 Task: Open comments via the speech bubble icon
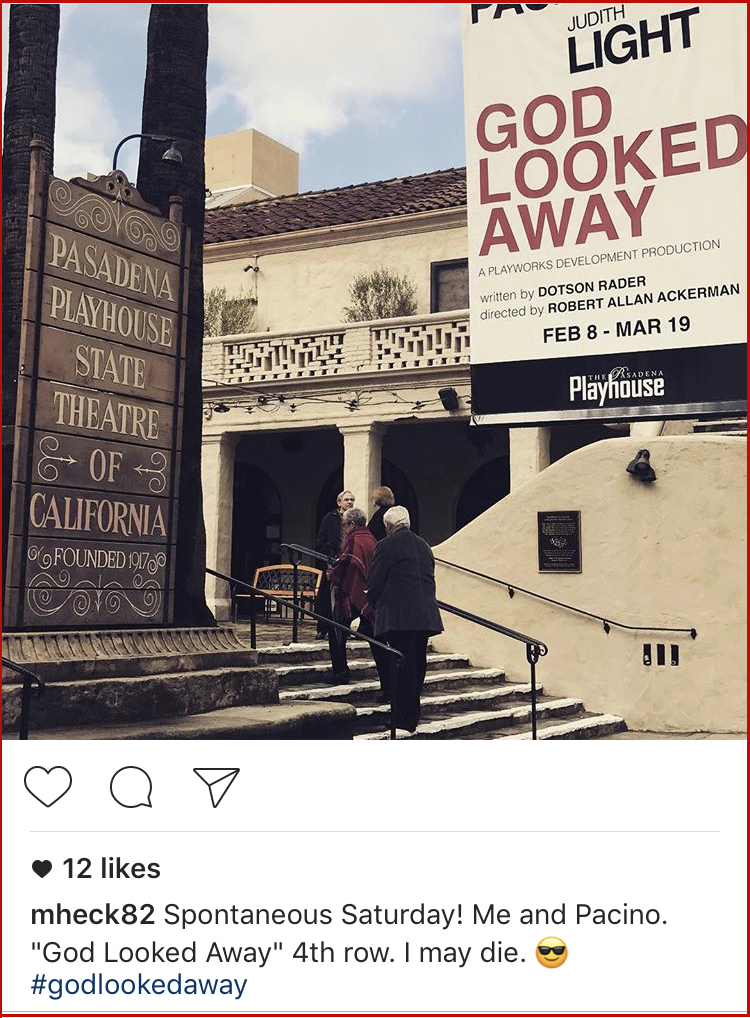(131, 787)
